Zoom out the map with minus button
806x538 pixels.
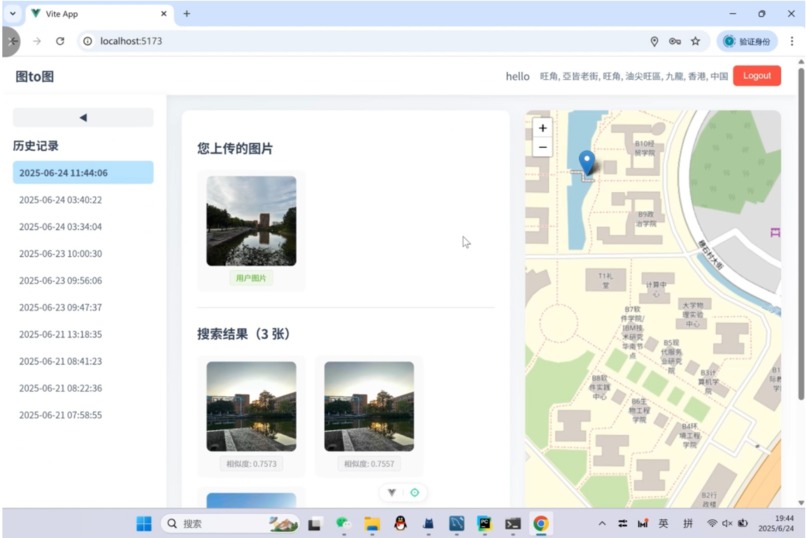click(x=542, y=147)
